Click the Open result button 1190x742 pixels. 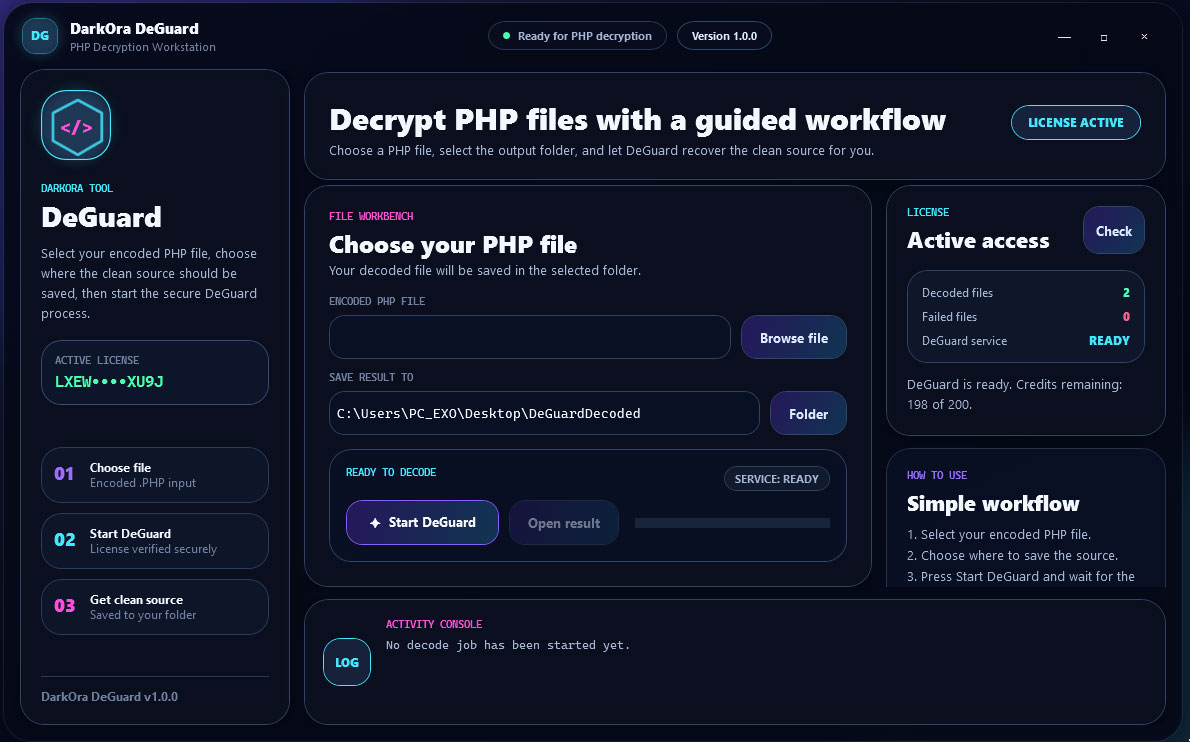tap(564, 523)
